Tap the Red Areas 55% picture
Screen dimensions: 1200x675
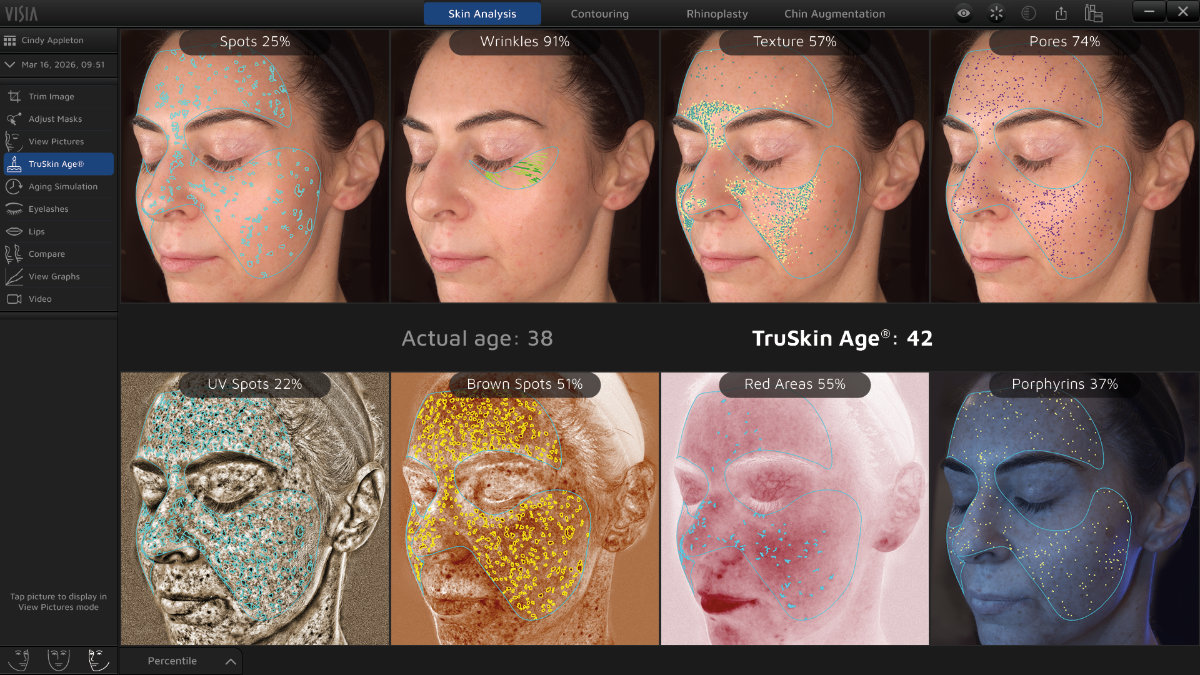[794, 508]
